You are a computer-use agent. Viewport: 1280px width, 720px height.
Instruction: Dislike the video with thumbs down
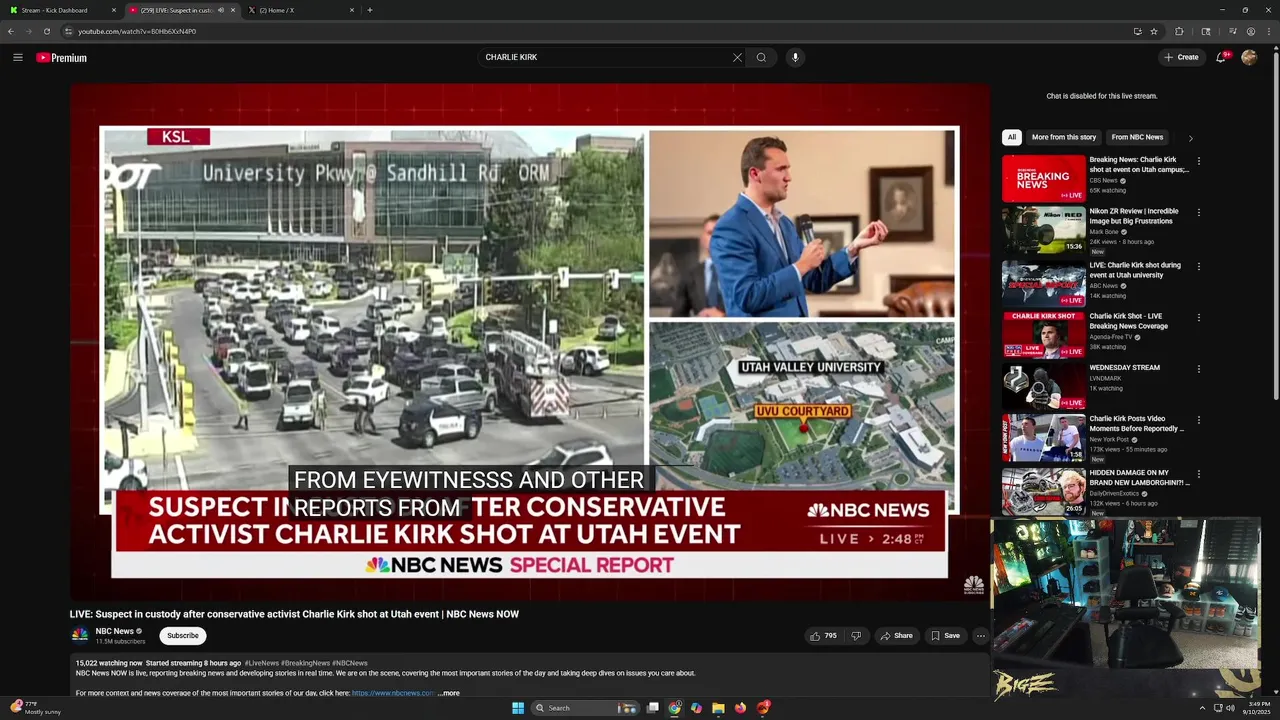coord(855,636)
